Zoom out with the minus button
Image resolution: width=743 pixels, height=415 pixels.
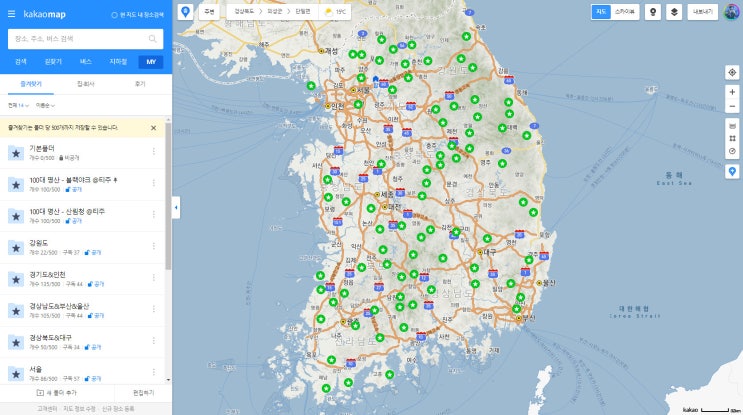click(x=732, y=106)
